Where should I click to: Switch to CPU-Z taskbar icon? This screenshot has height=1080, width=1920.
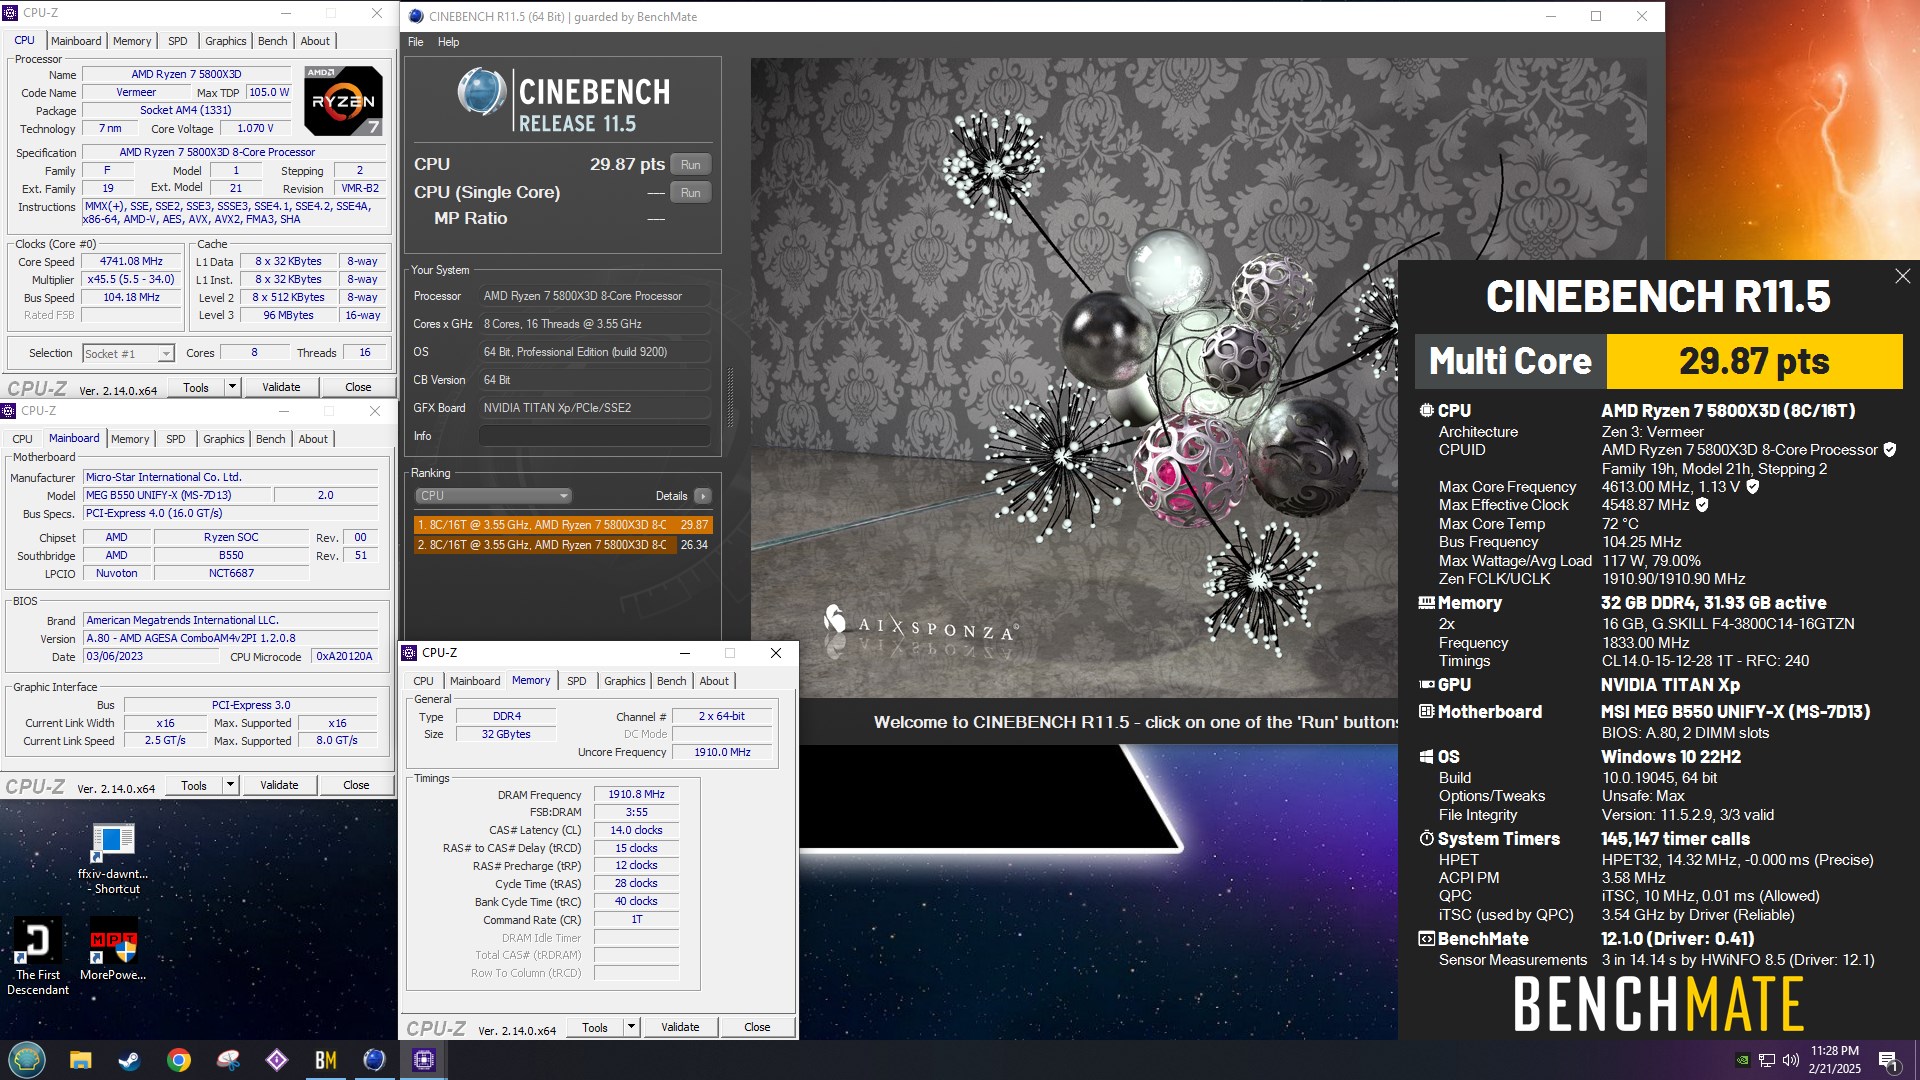coord(424,1060)
